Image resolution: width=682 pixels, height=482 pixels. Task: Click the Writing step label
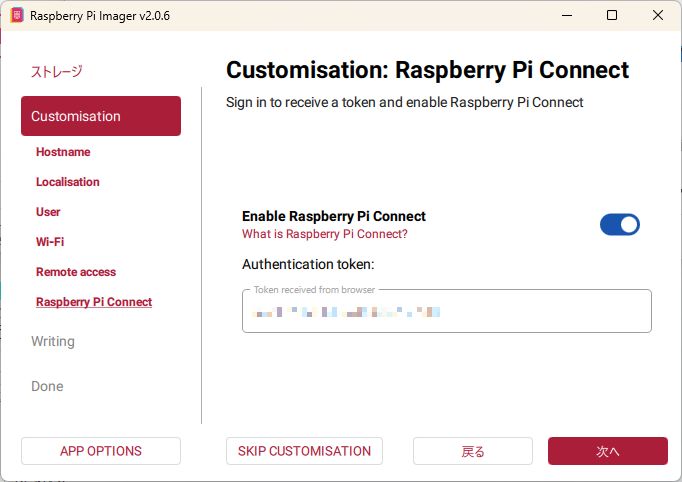[53, 341]
